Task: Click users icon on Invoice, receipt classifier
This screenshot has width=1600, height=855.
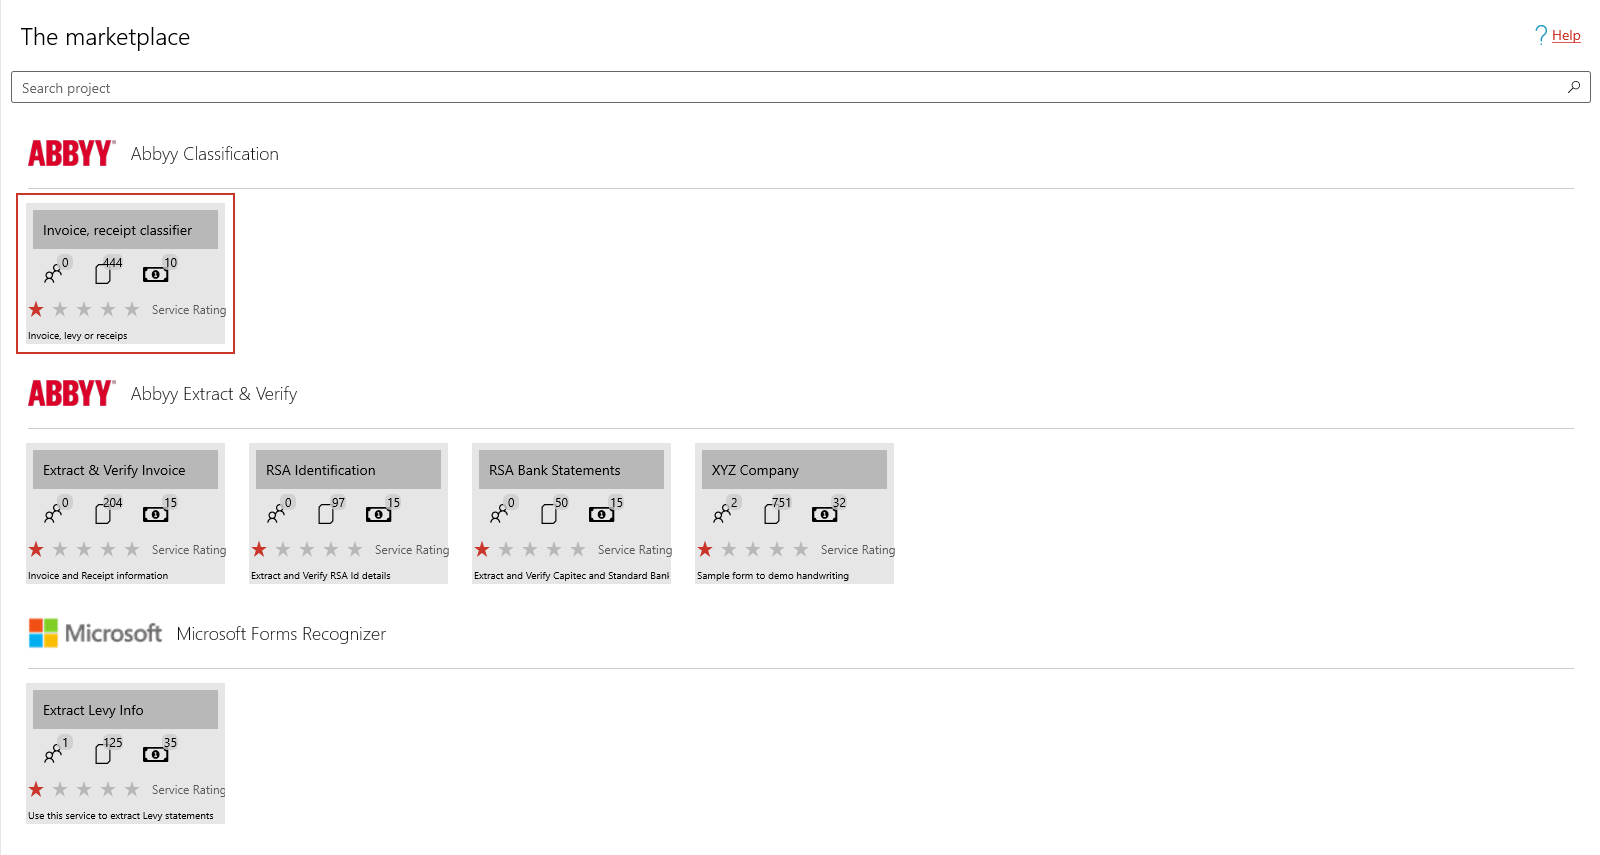Action: coord(53,273)
